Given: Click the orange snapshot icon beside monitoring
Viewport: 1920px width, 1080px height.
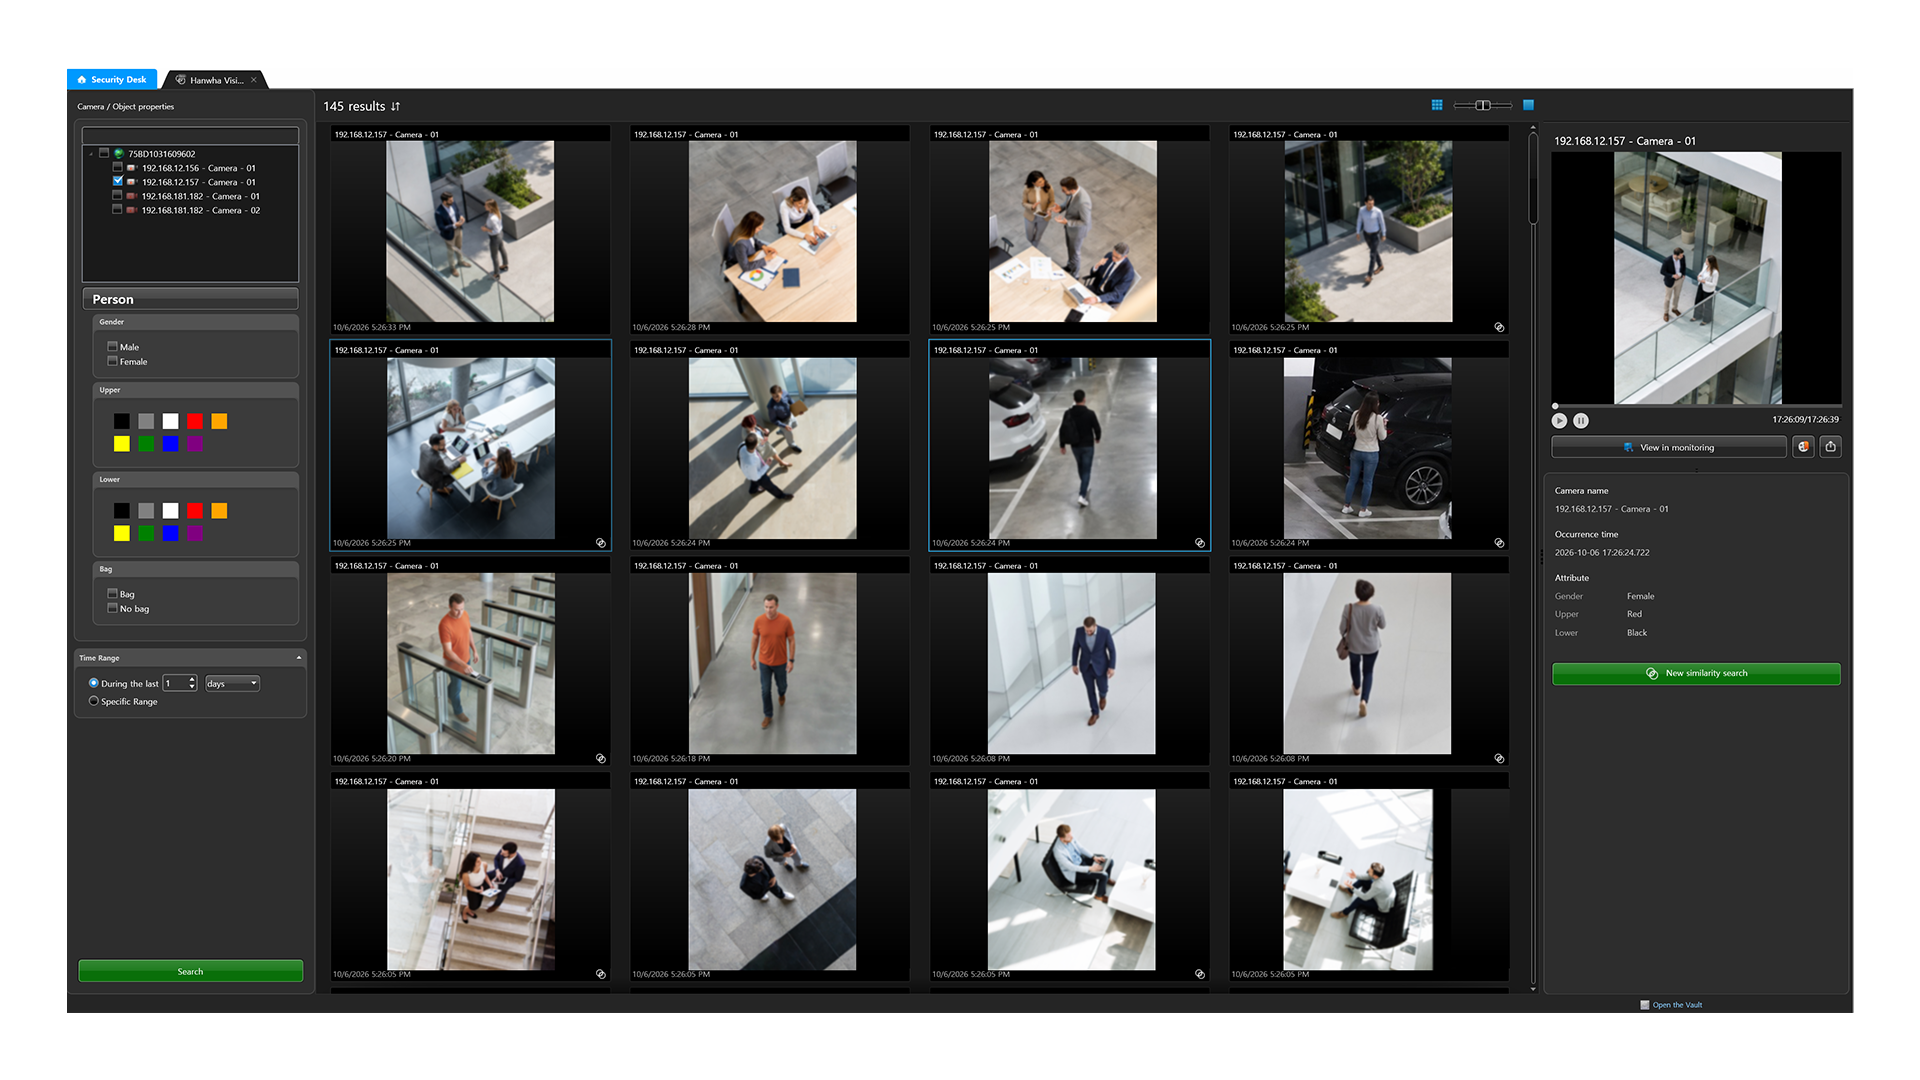Looking at the screenshot, I should tap(1803, 447).
